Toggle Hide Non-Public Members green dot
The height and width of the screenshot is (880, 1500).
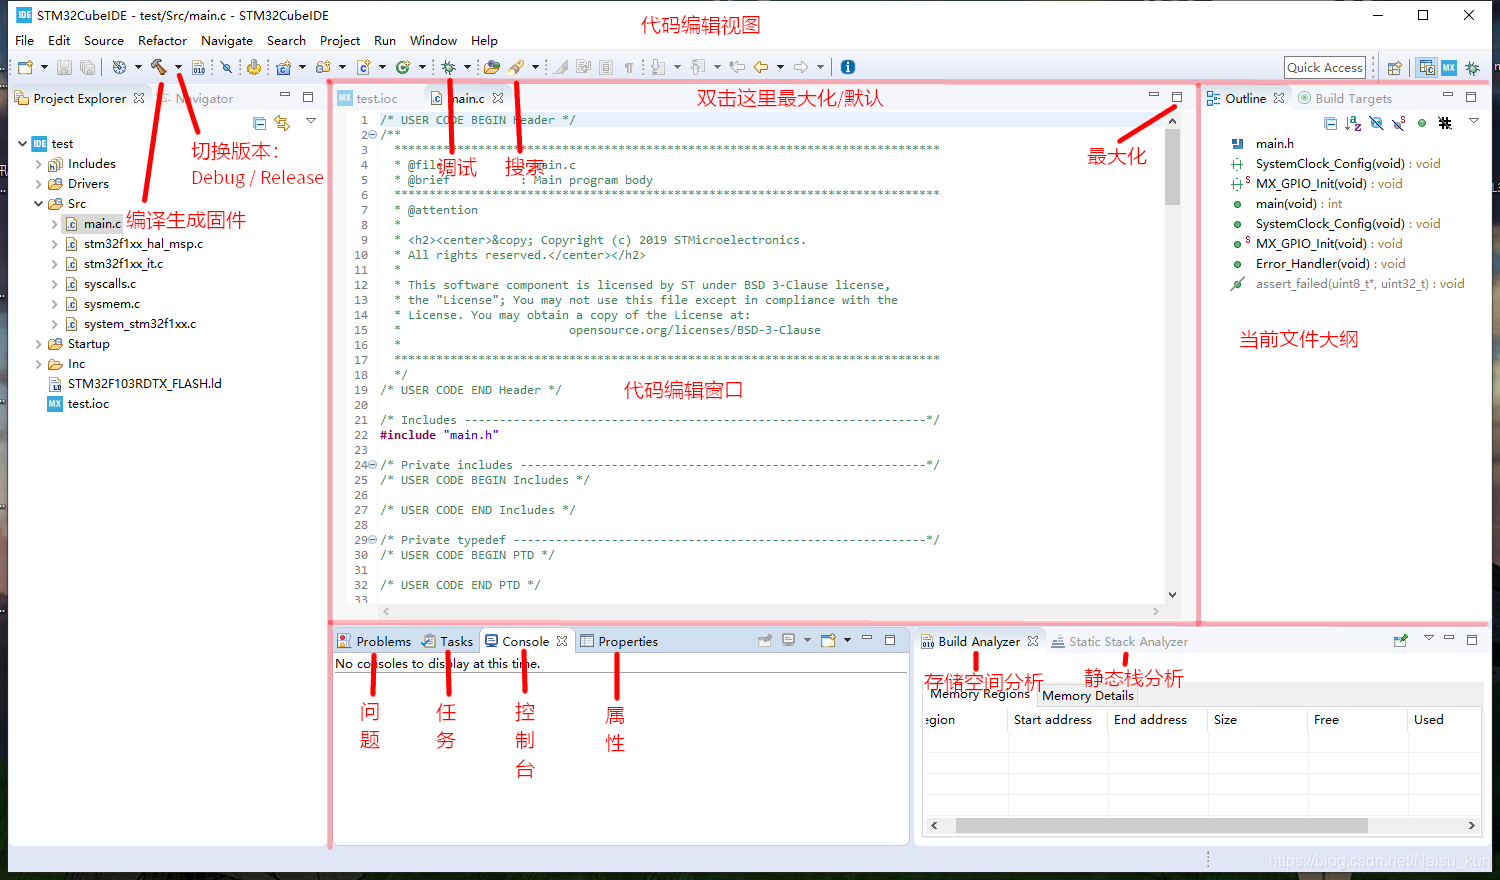[x=1422, y=123]
